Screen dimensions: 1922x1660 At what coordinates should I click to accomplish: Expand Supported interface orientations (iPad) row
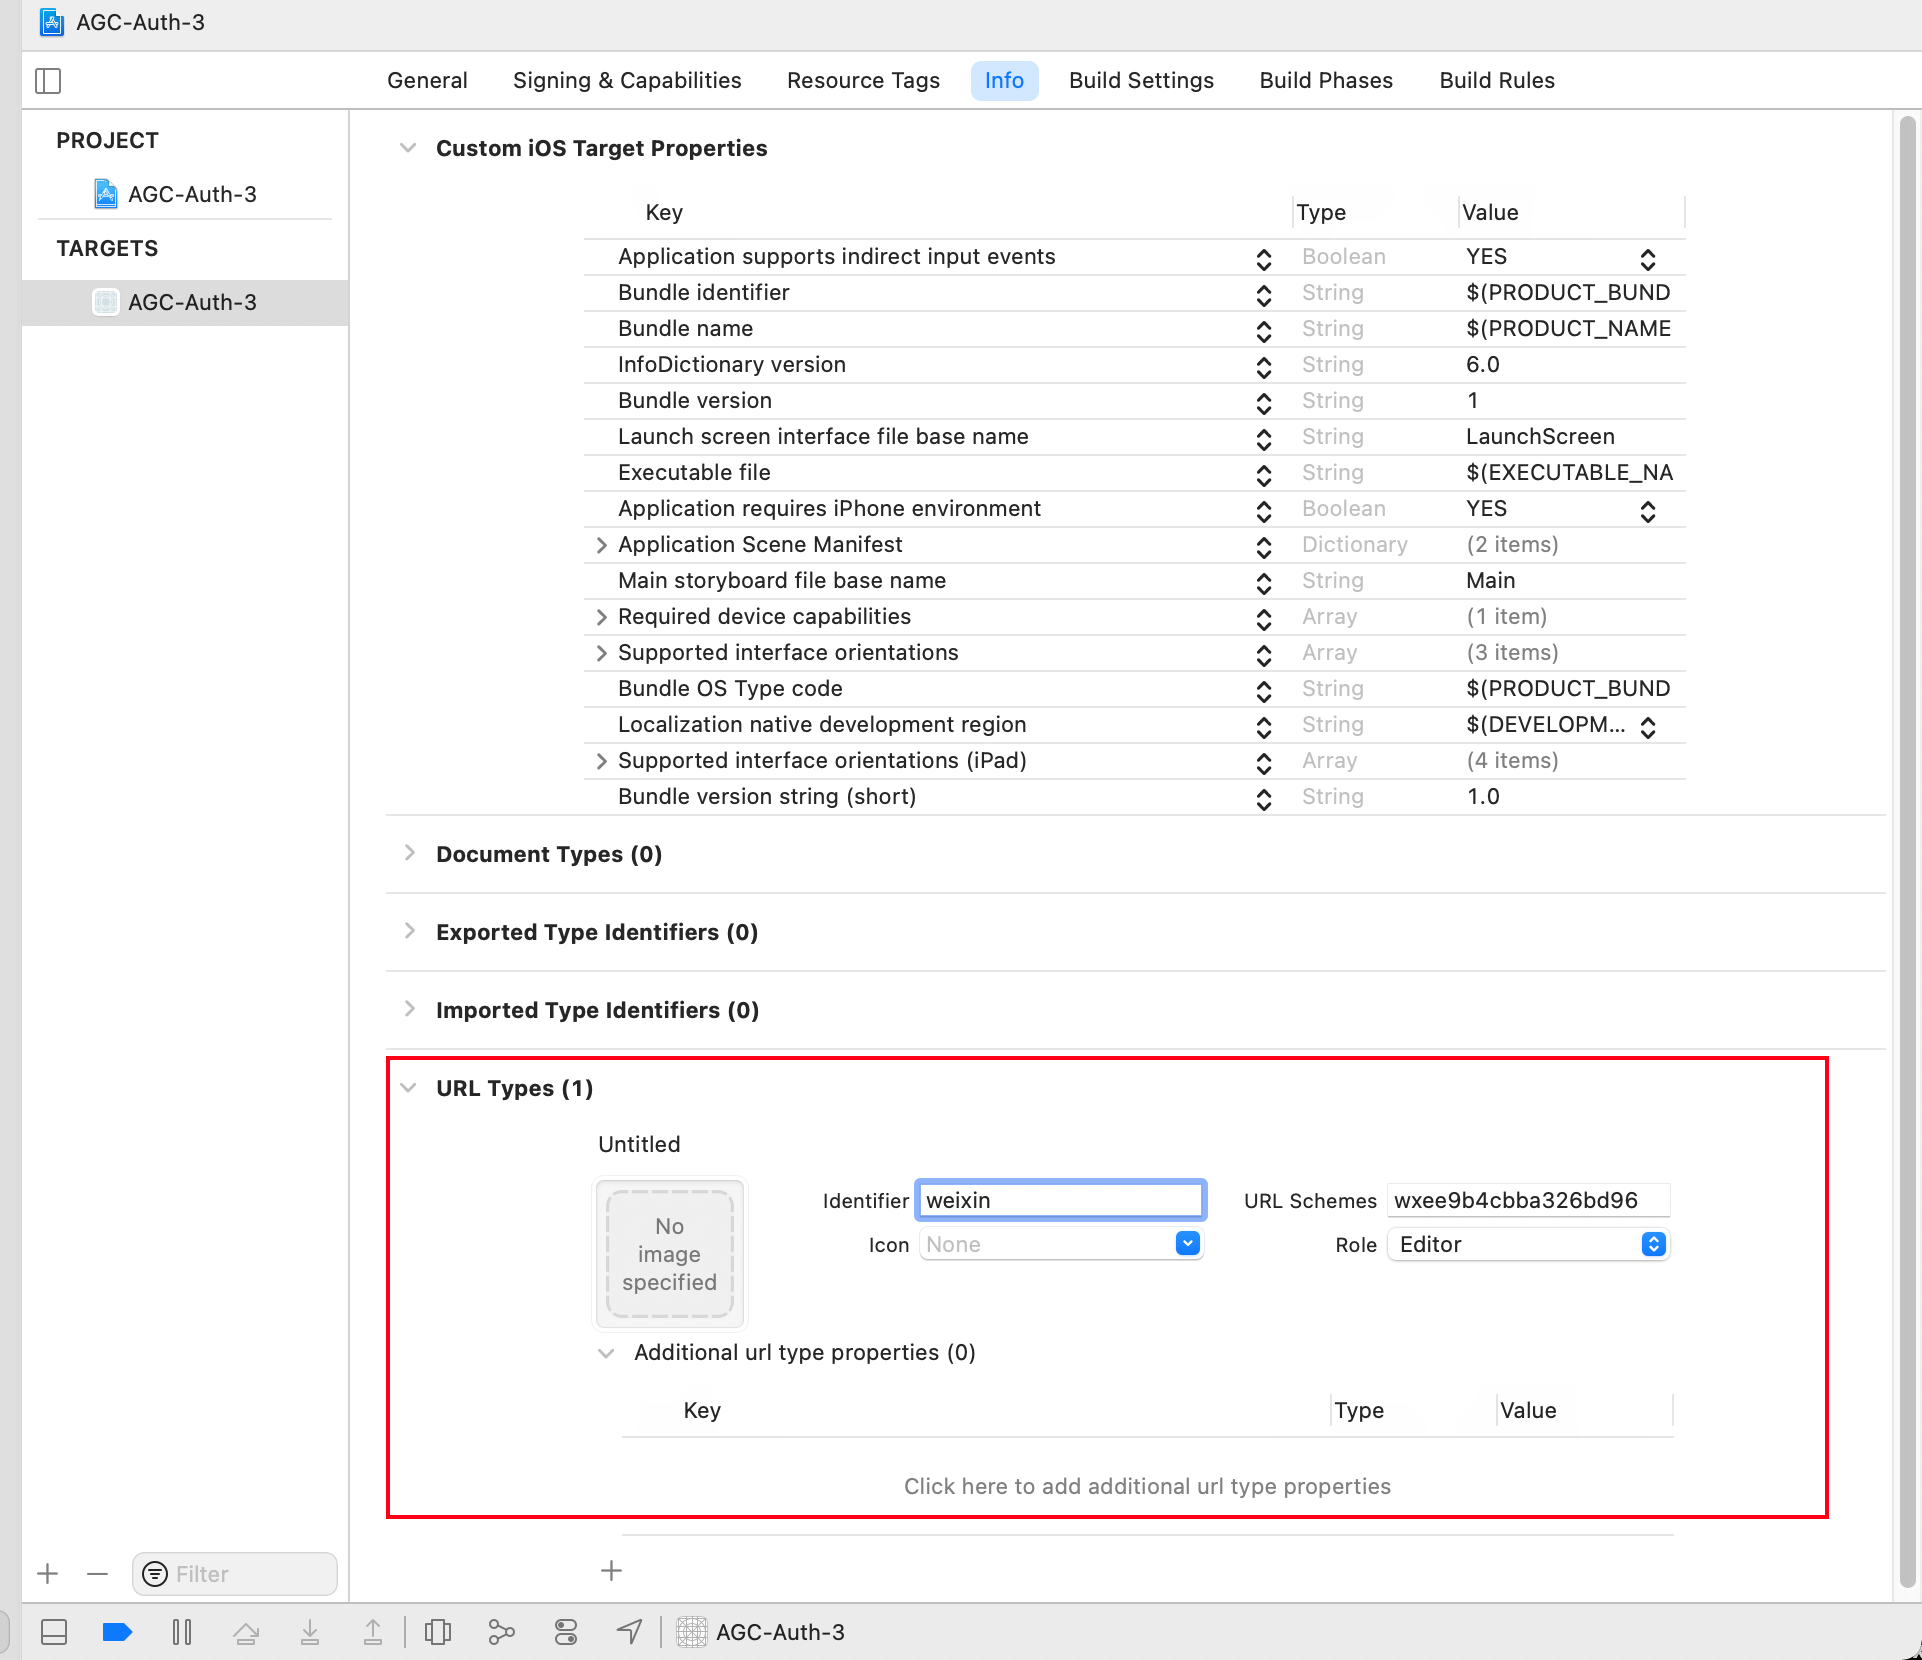(601, 761)
